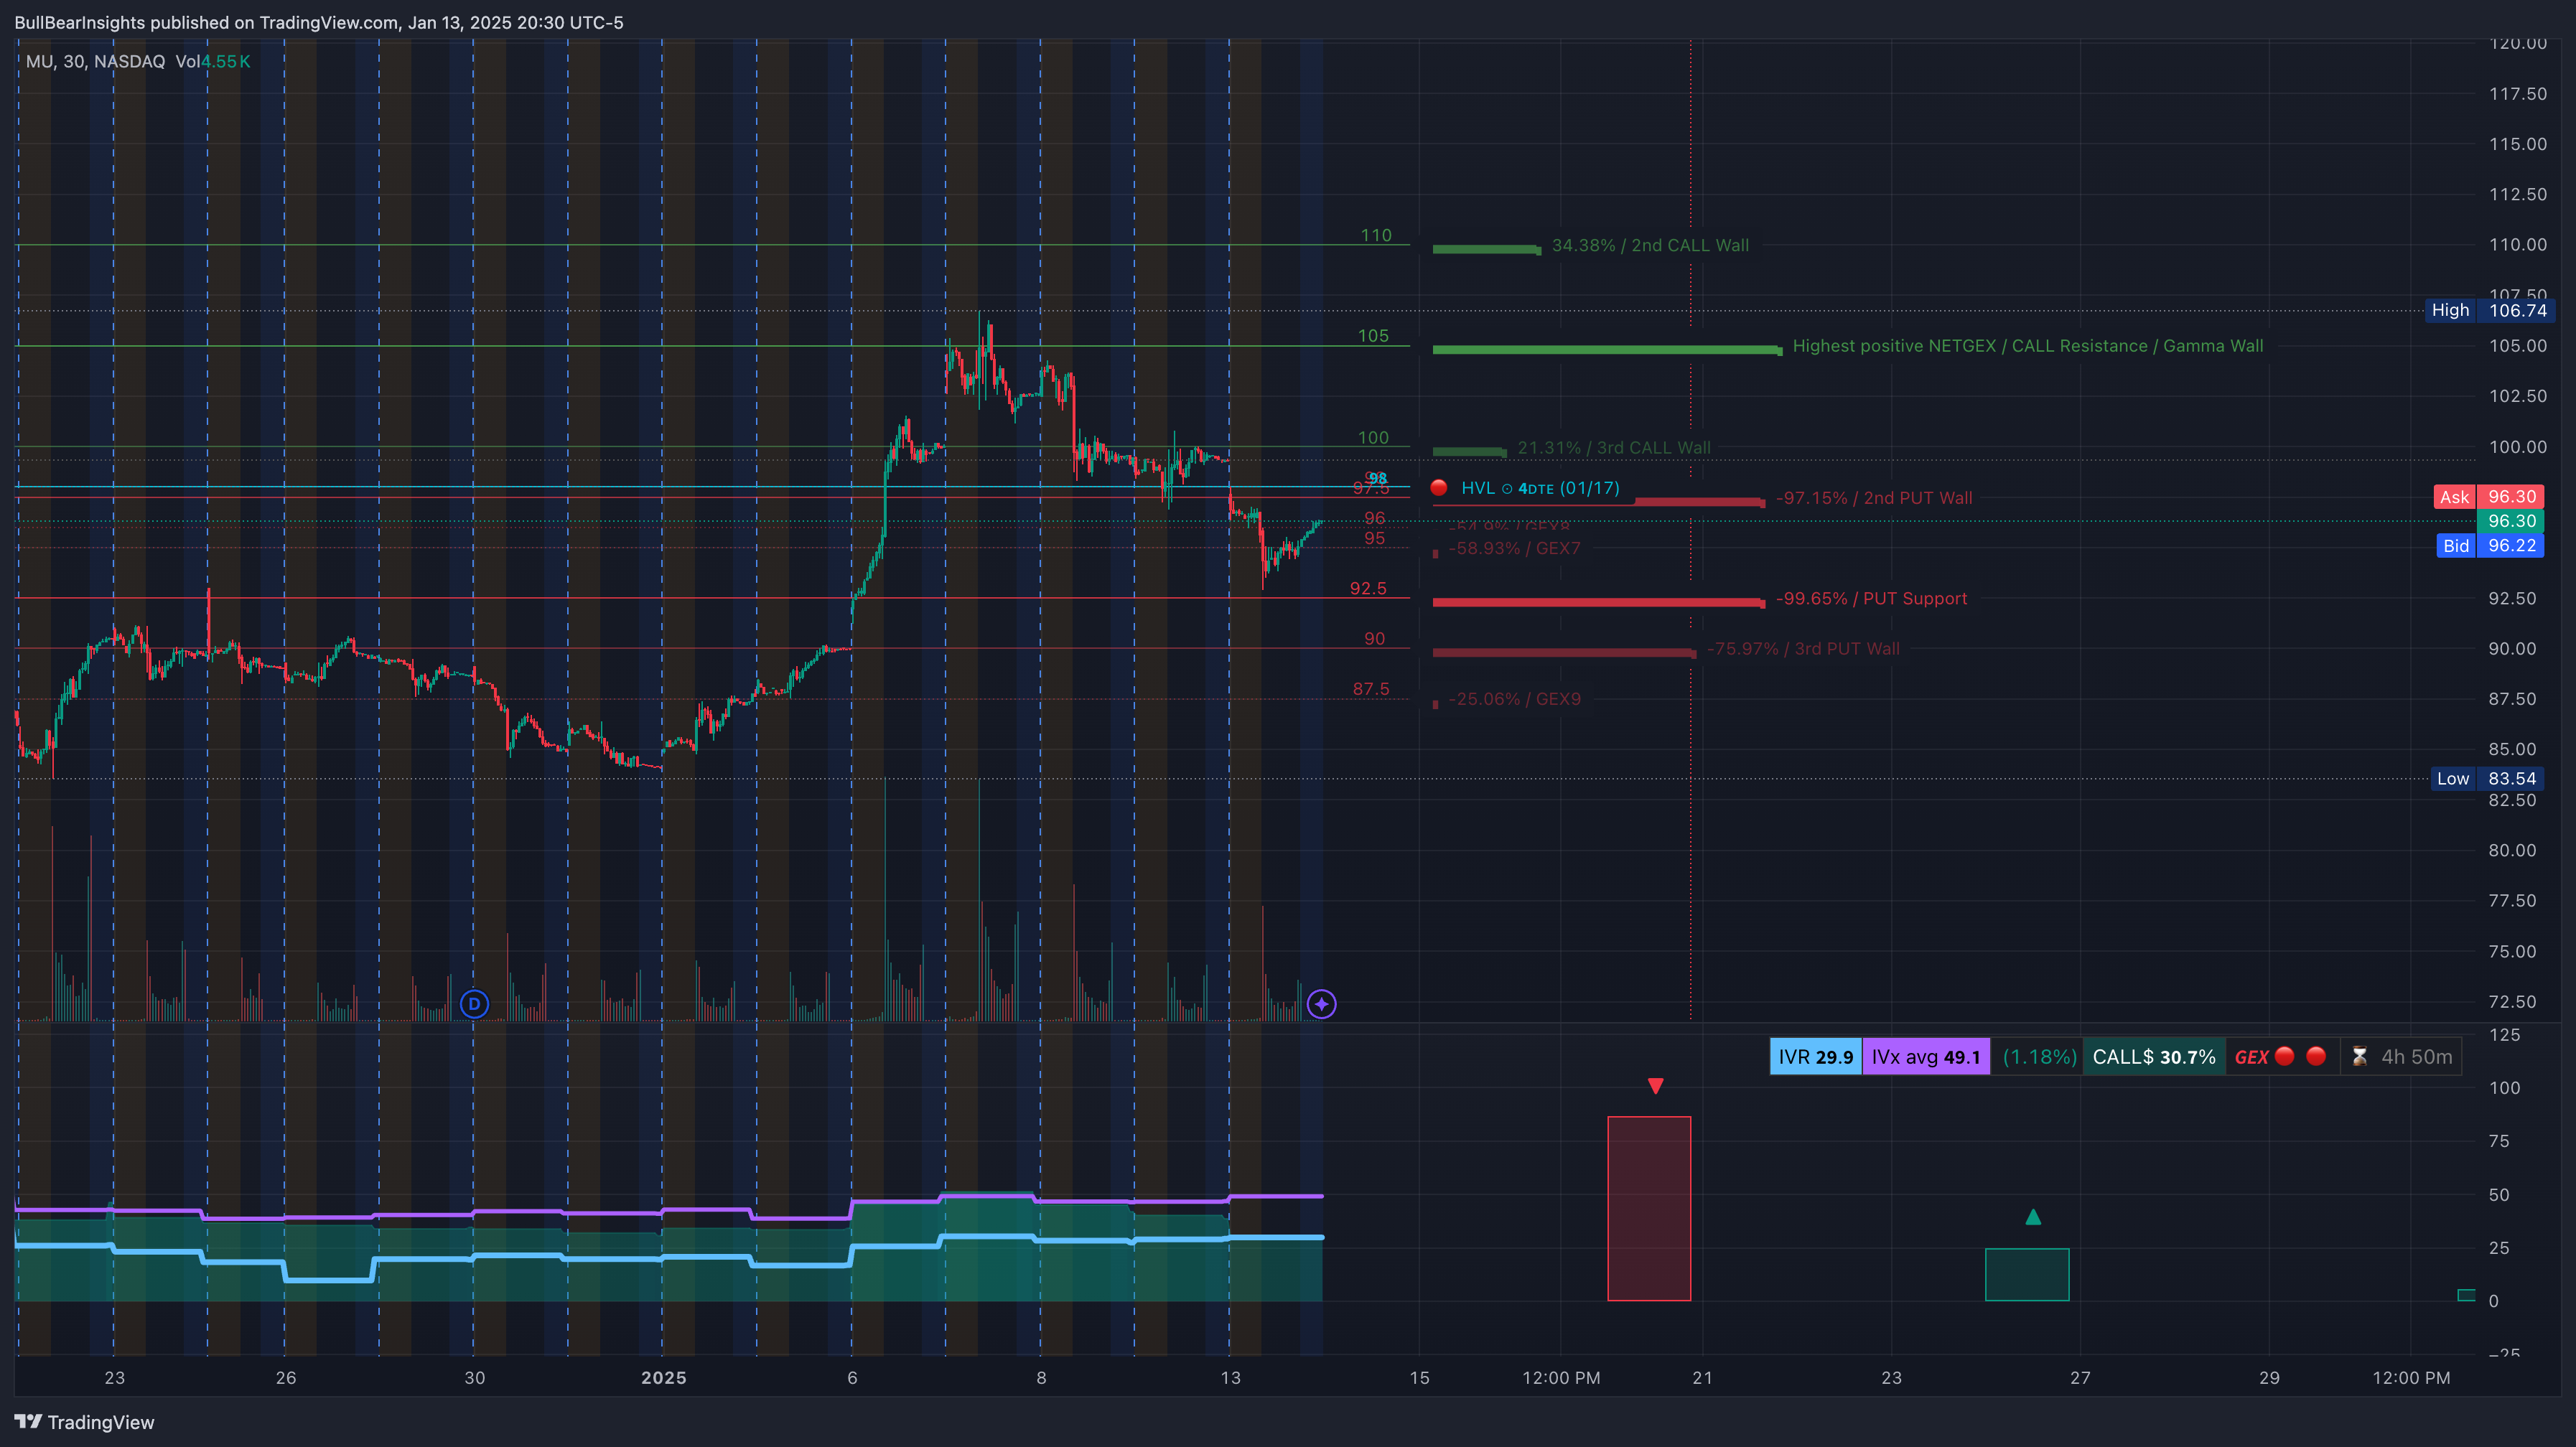Open the TradingView logo link
This screenshot has width=2576, height=1447.
[x=84, y=1422]
